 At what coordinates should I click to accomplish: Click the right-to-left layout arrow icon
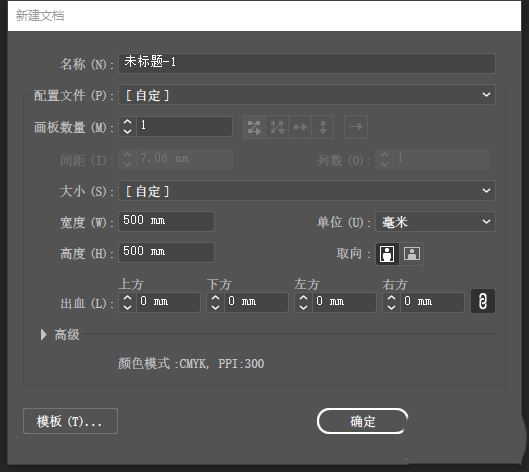[x=356, y=127]
